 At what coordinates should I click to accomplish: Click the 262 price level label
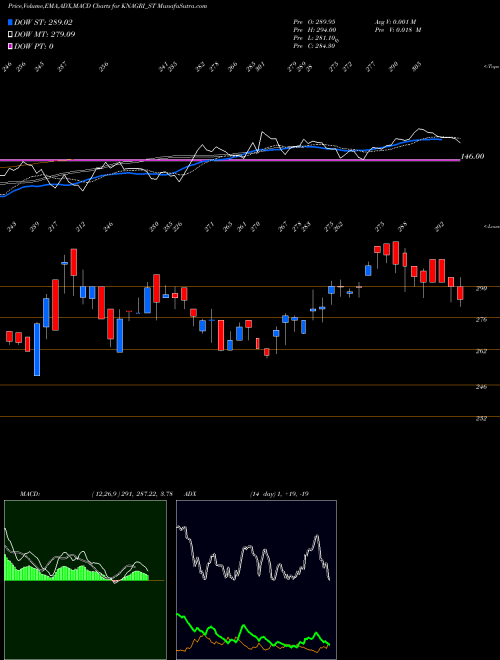[x=482, y=351]
